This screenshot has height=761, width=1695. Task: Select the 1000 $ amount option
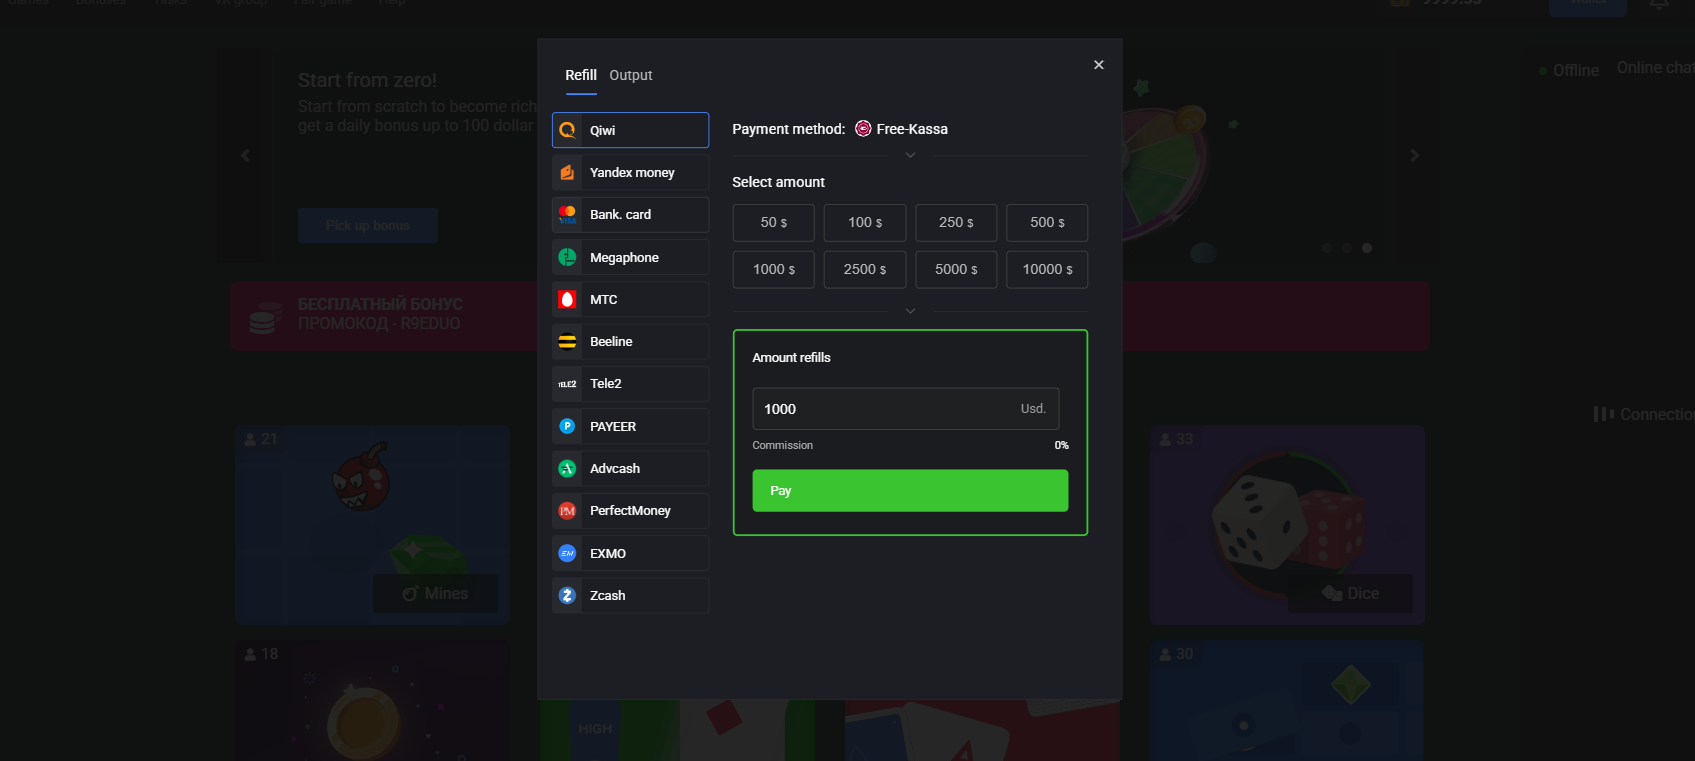point(773,270)
